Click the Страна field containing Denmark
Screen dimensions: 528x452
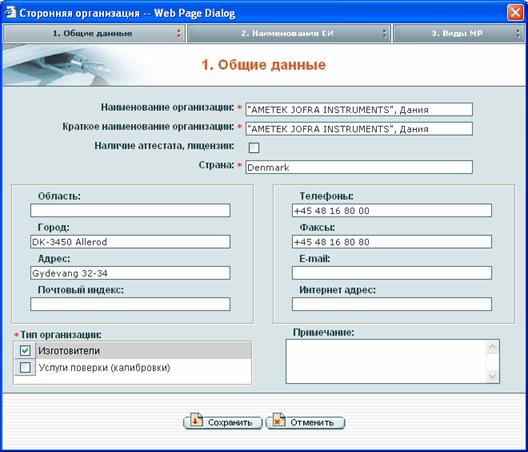359,167
